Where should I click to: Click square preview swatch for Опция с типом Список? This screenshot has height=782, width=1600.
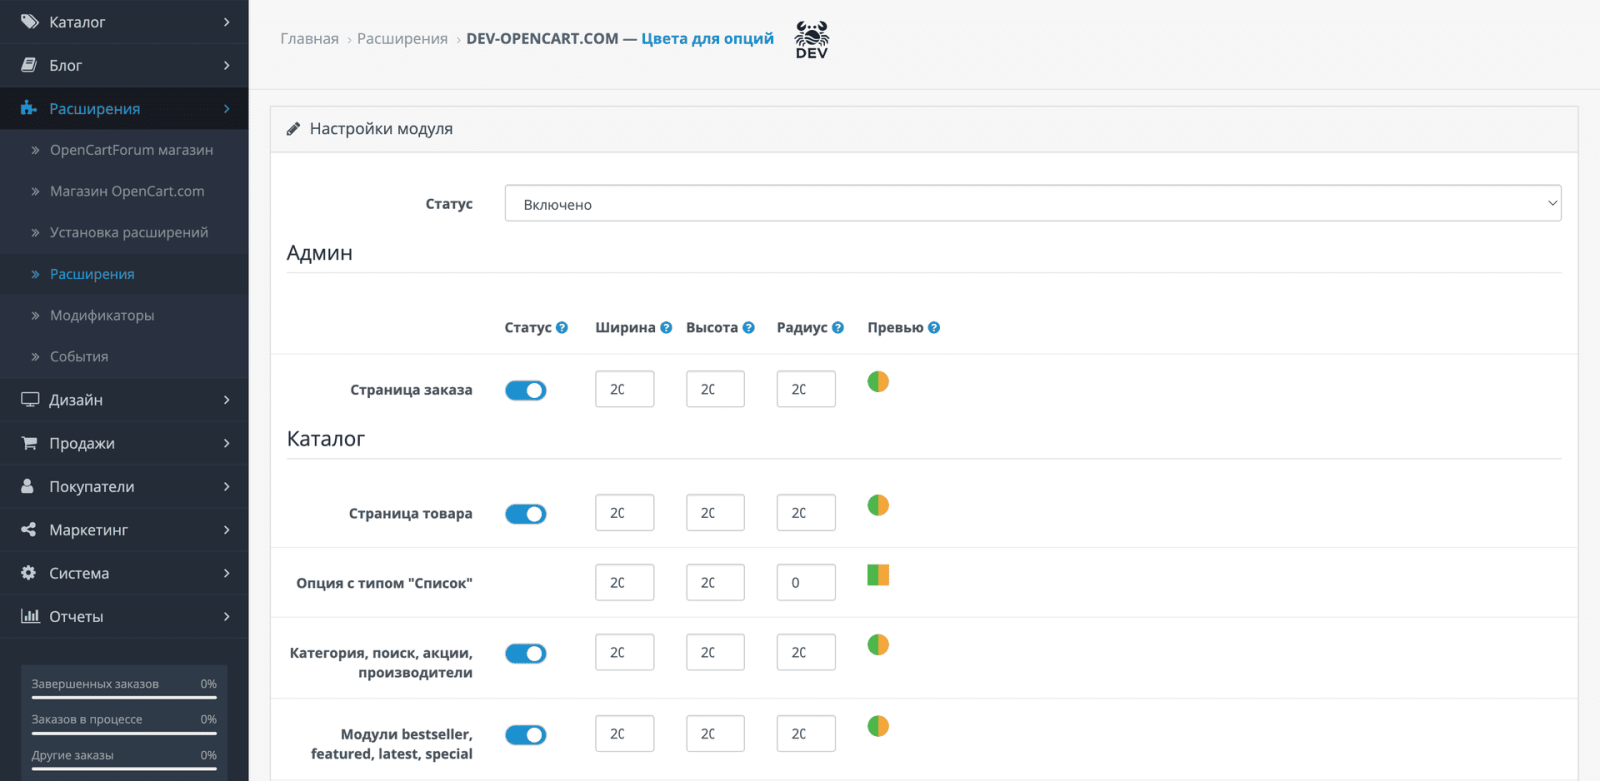pos(878,575)
